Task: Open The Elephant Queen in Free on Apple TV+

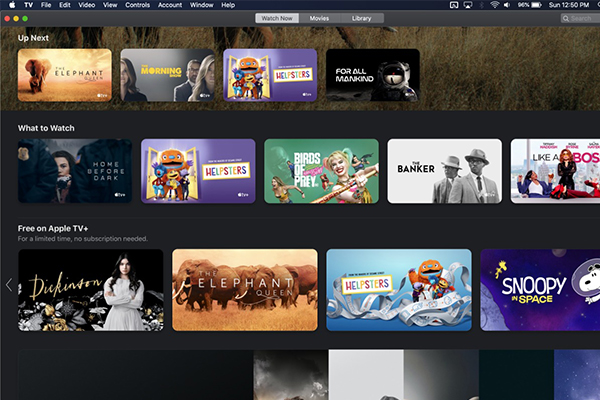Action: coord(245,290)
